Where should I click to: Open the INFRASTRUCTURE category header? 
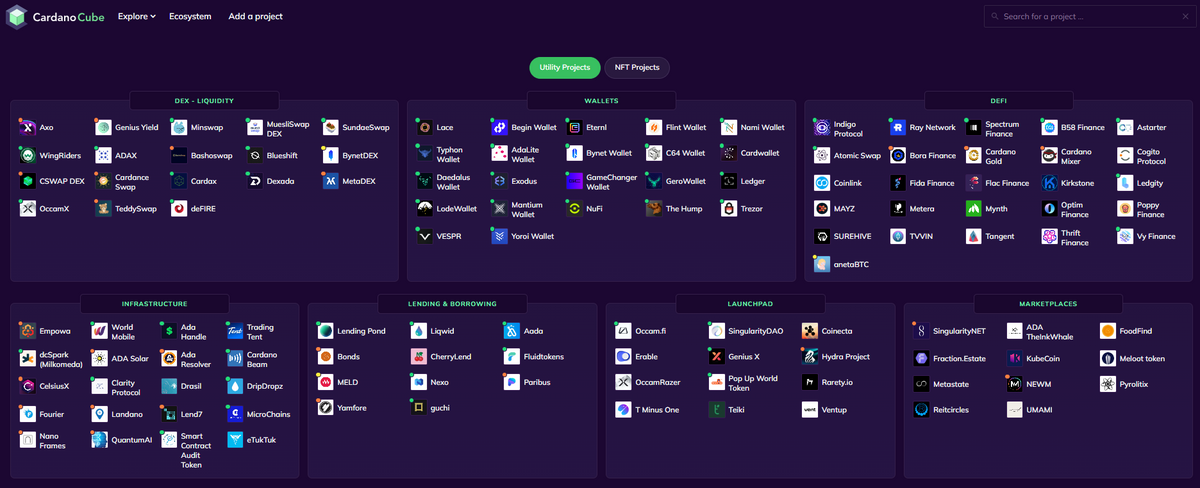[x=155, y=303]
